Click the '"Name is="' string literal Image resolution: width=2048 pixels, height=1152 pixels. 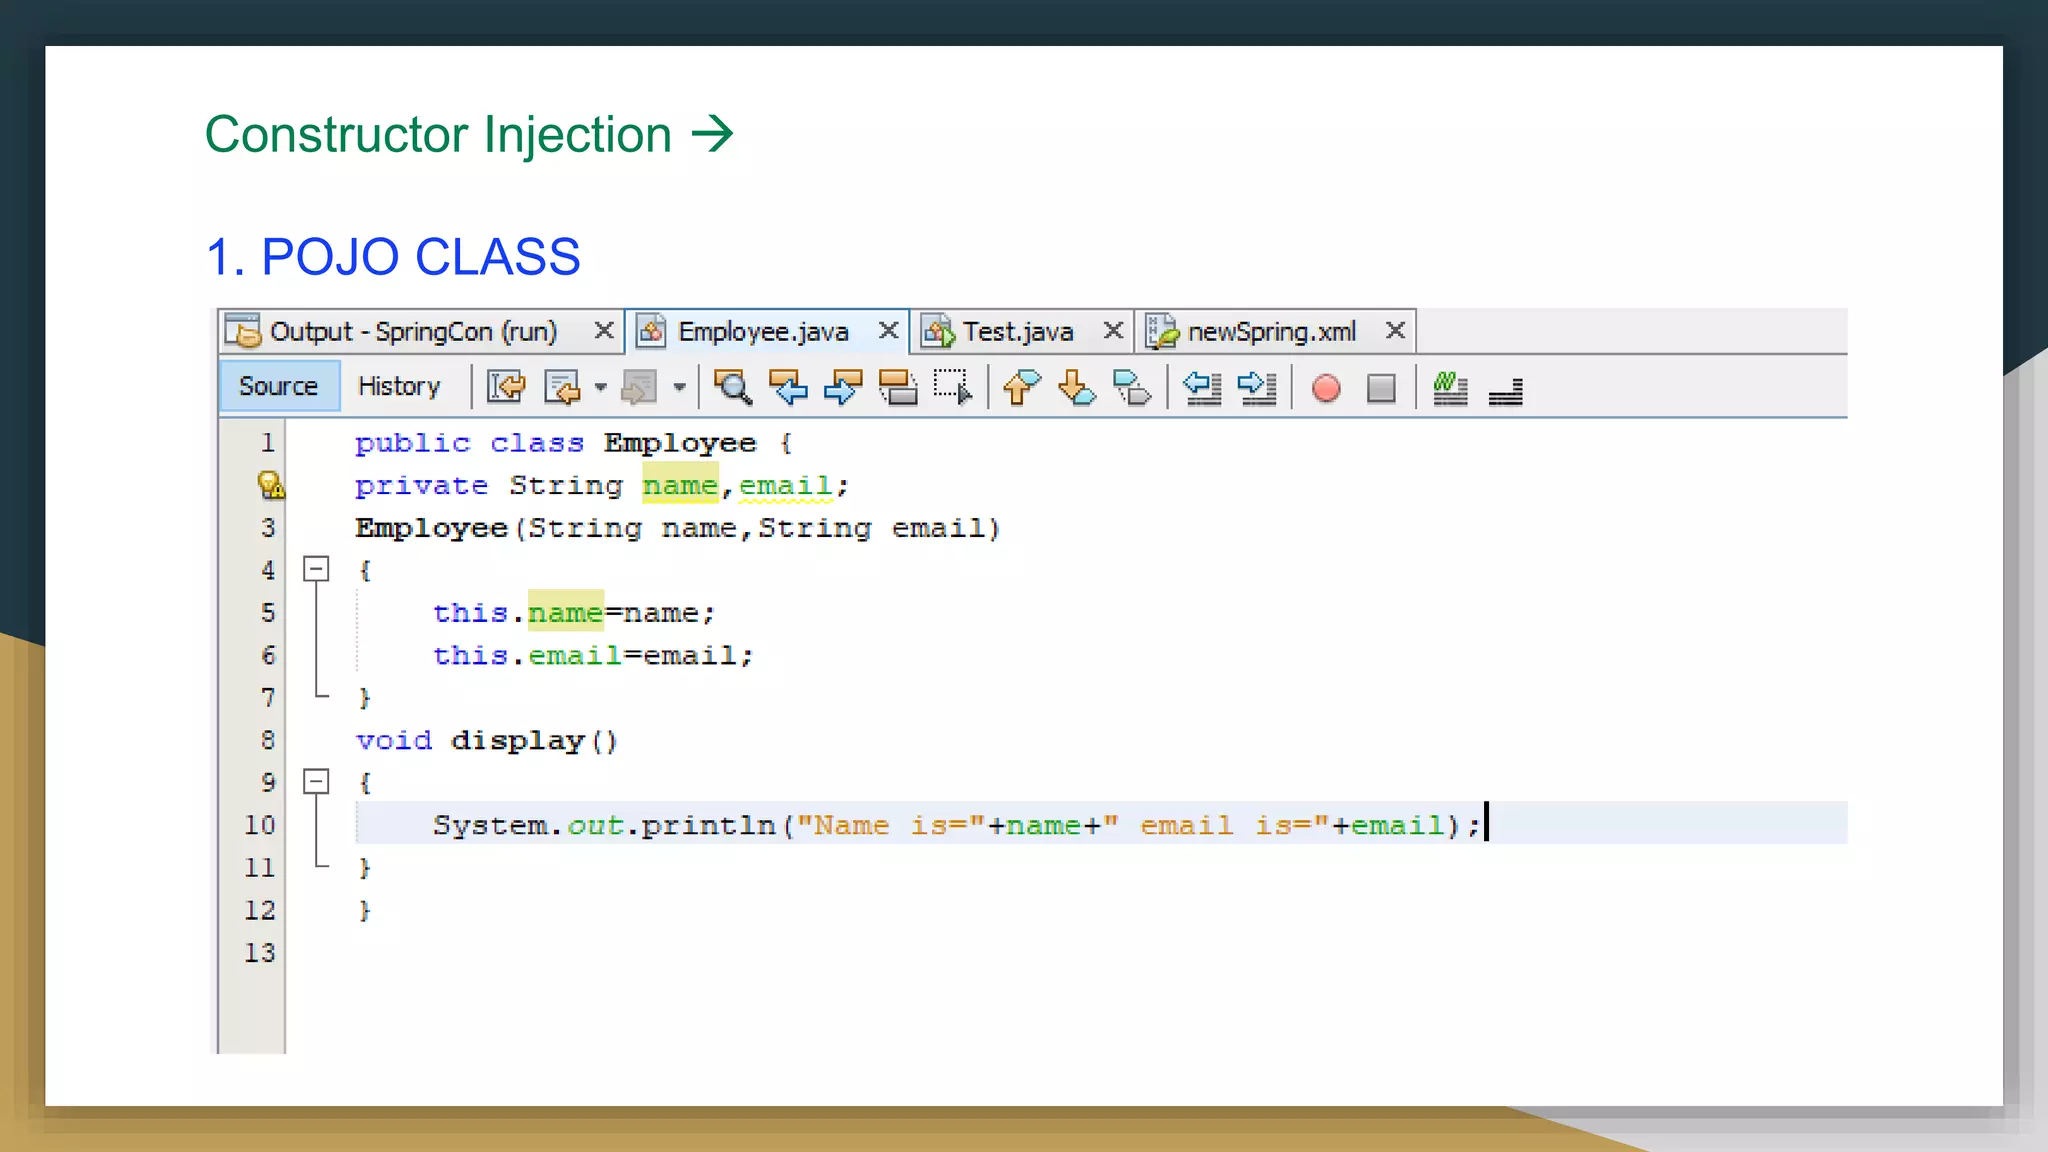tap(890, 825)
